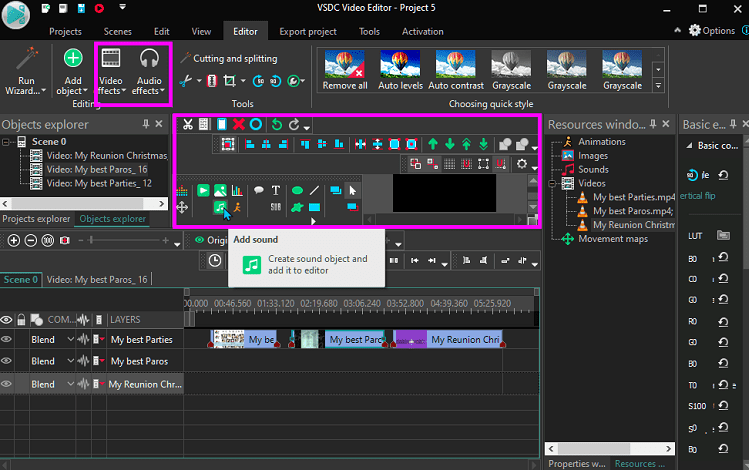
Task: Move object one layer down
Action: pyautogui.click(x=449, y=144)
